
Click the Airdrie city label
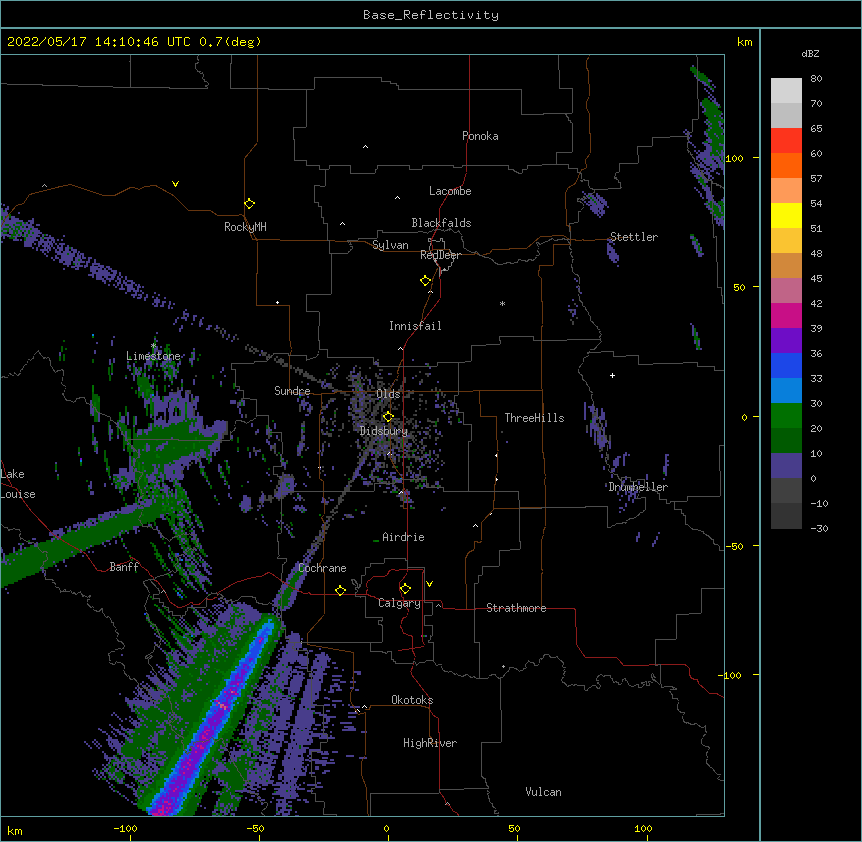[404, 537]
